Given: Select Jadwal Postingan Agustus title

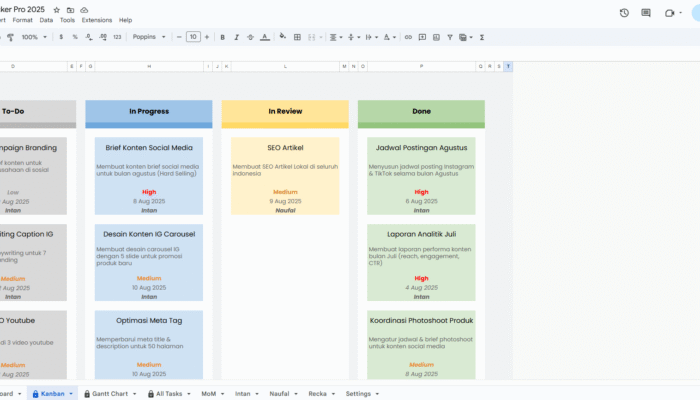Looking at the screenshot, I should click(x=421, y=148).
